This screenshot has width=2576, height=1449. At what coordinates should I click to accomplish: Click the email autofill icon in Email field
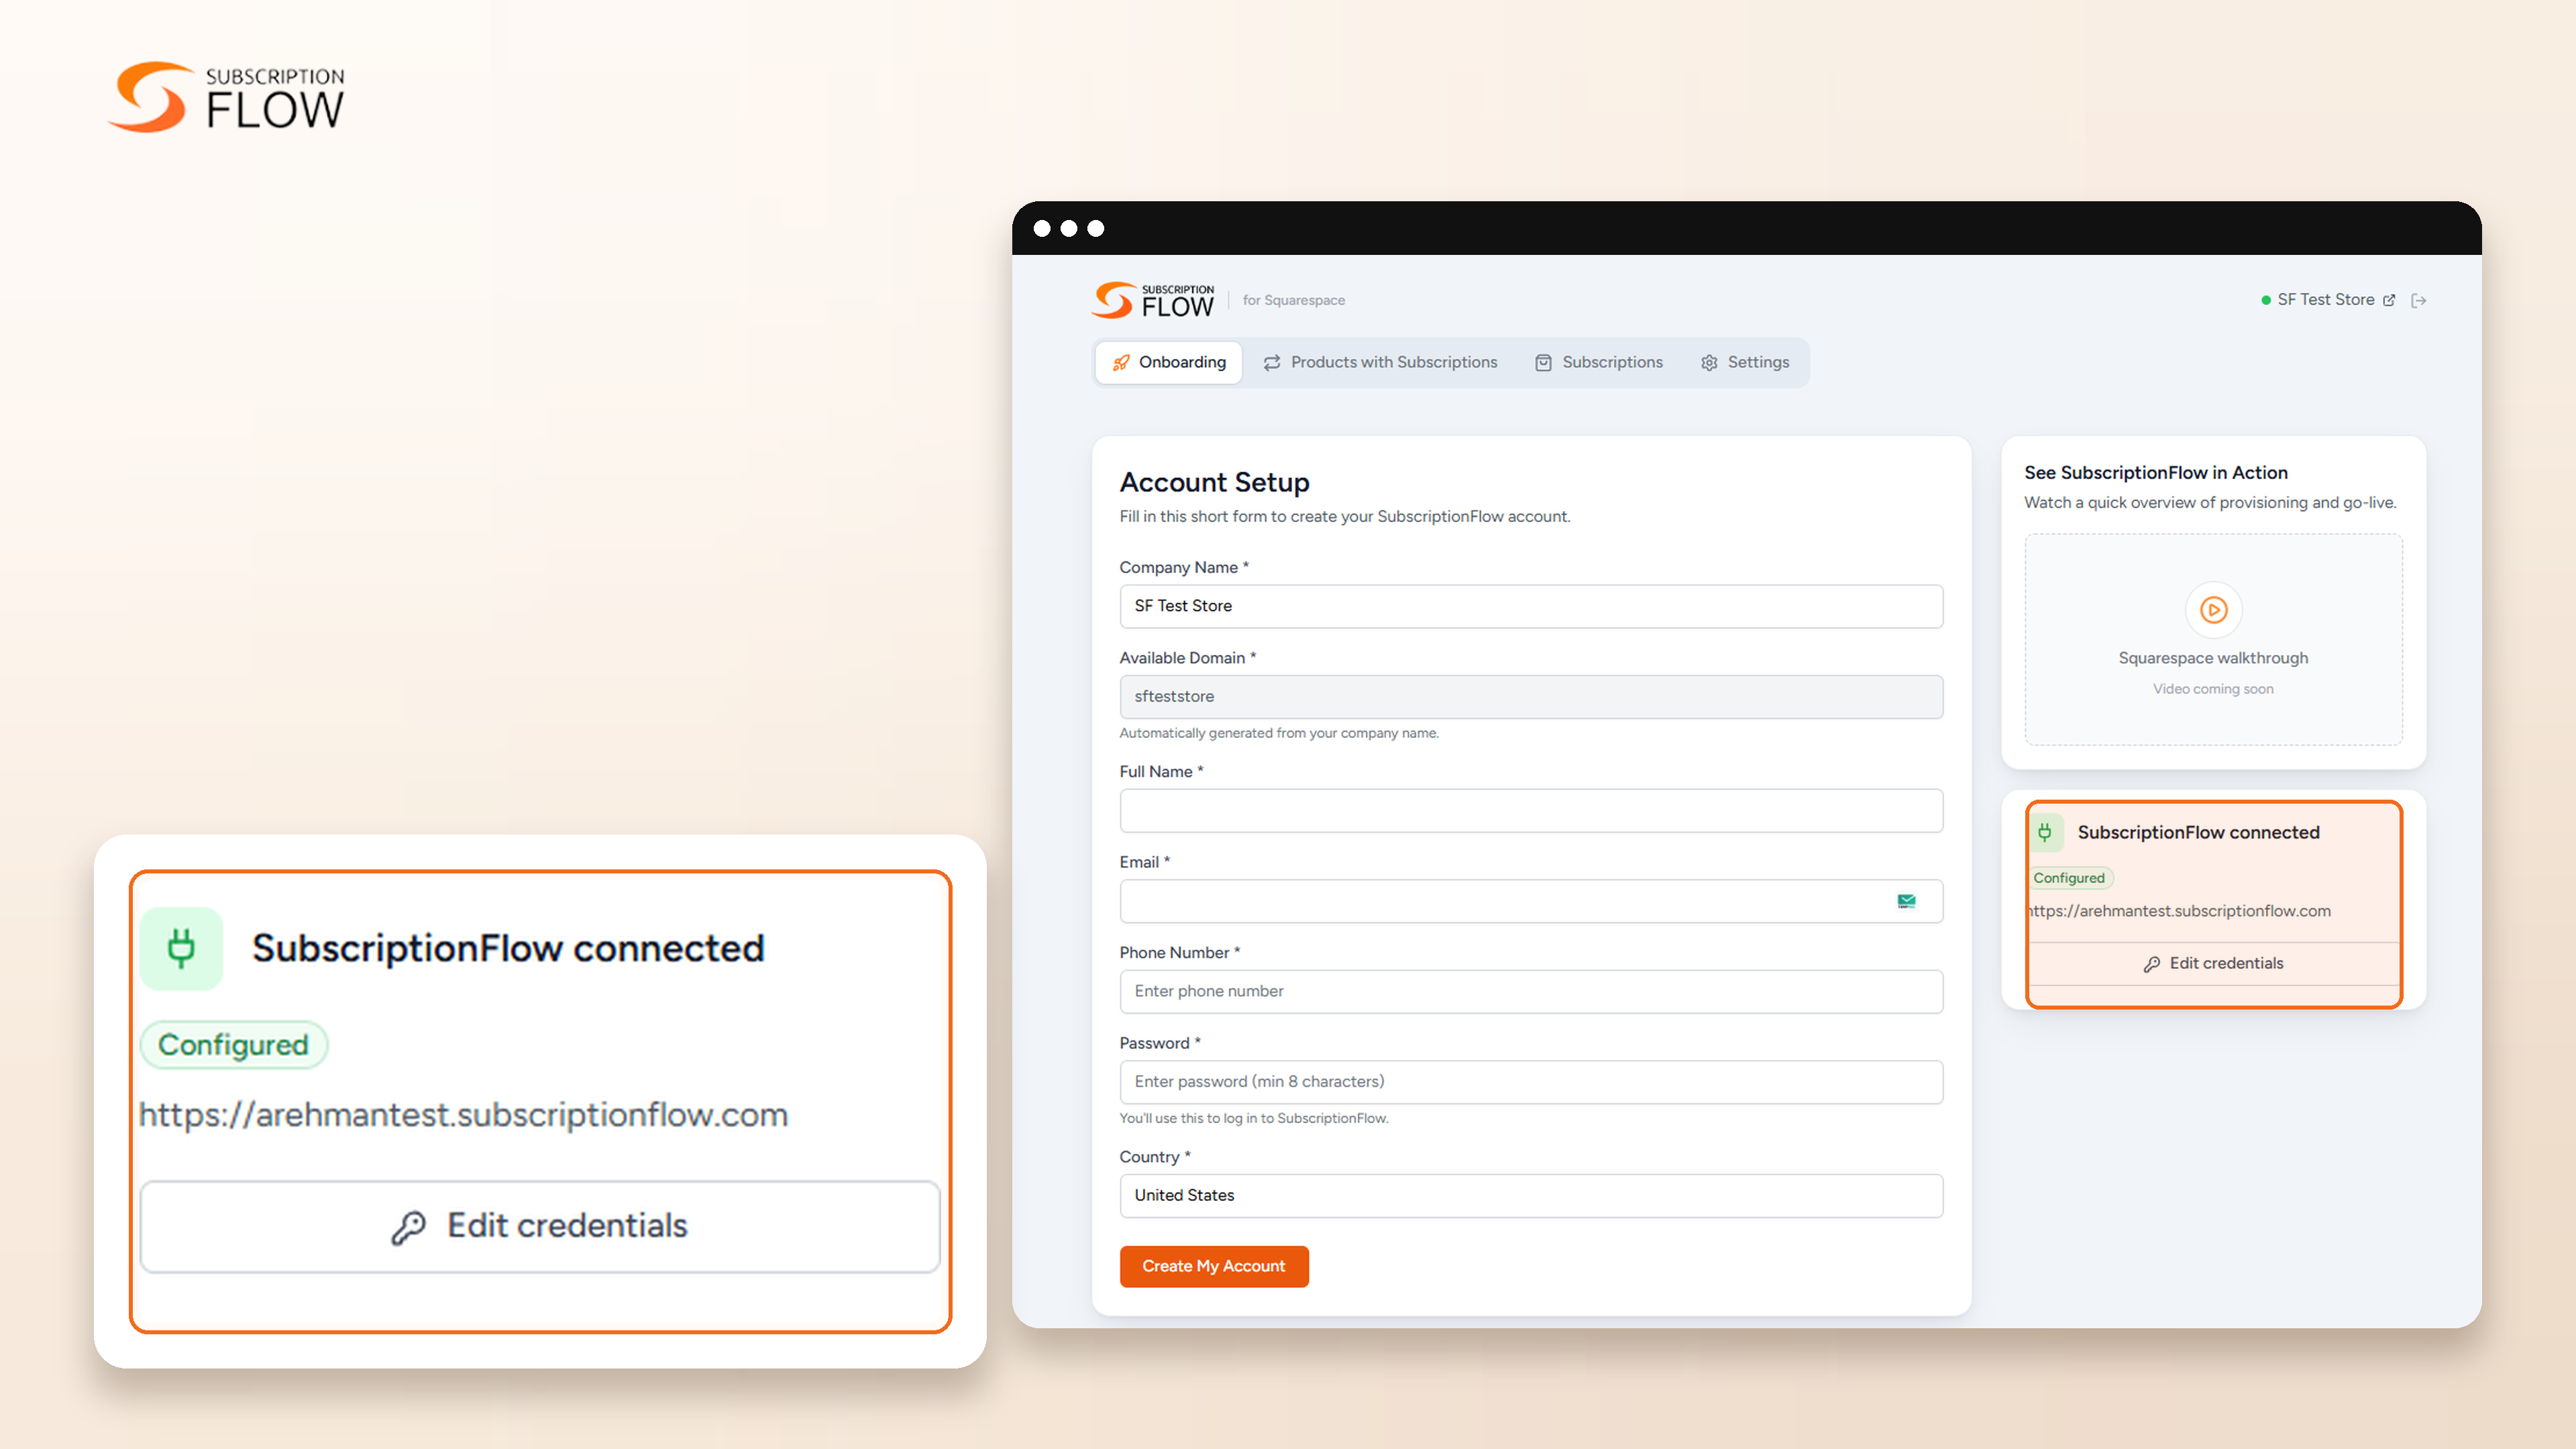[1906, 901]
